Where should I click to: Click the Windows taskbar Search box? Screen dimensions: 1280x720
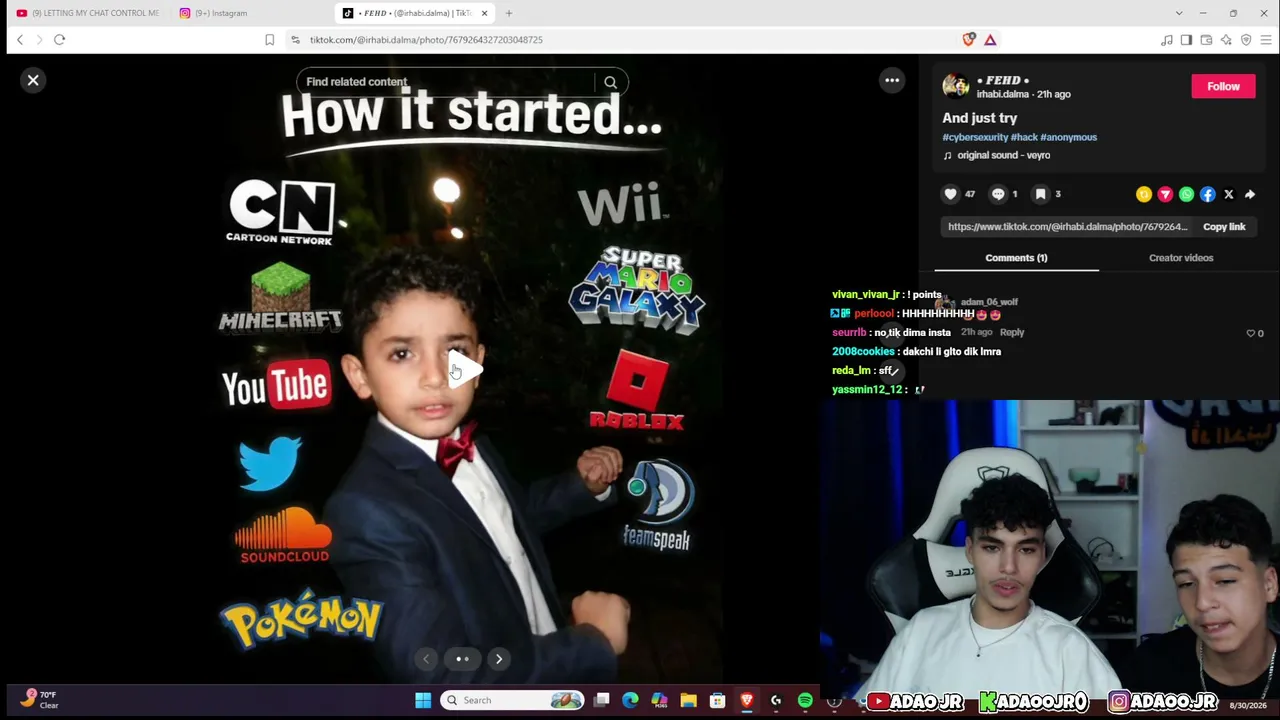pos(514,700)
